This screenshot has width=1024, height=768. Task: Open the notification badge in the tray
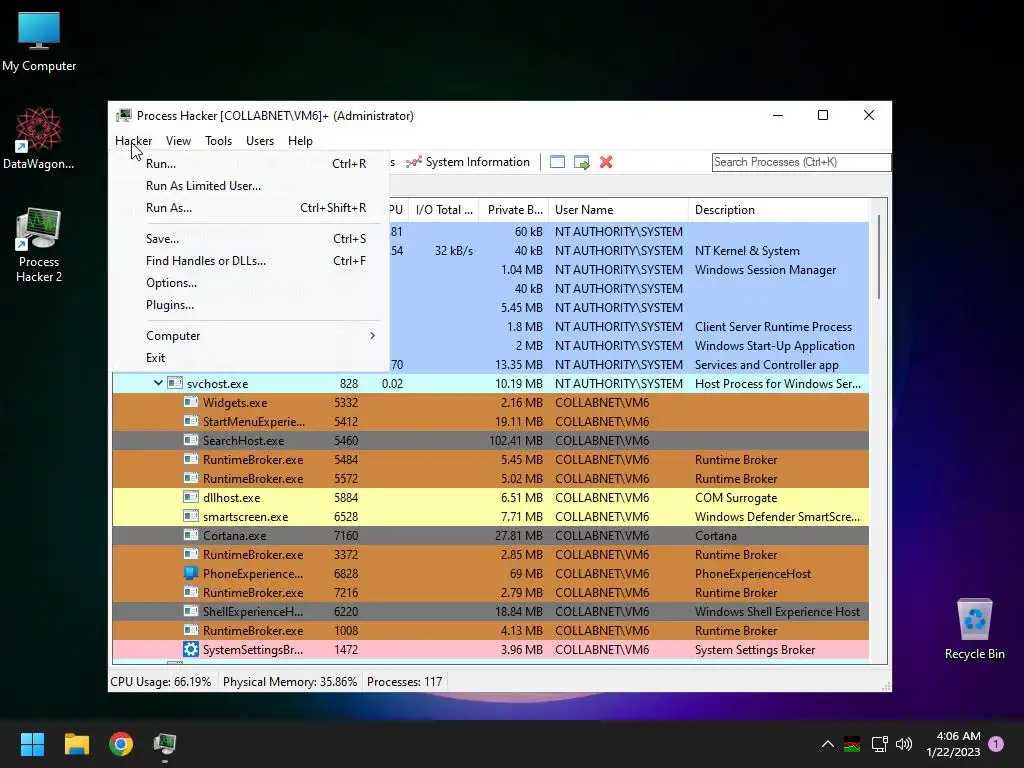tap(996, 743)
